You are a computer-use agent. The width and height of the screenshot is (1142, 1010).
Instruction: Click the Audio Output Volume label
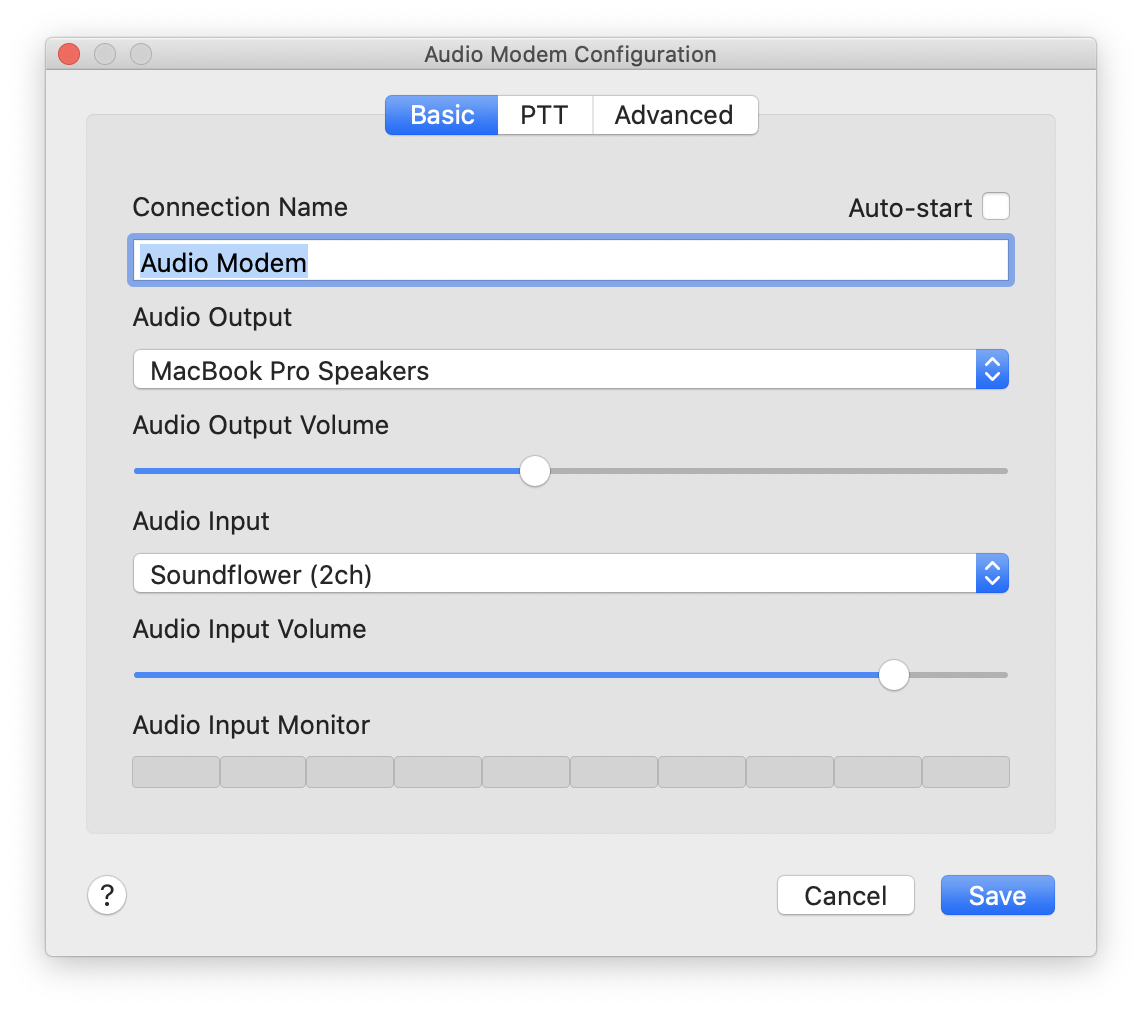pyautogui.click(x=260, y=425)
